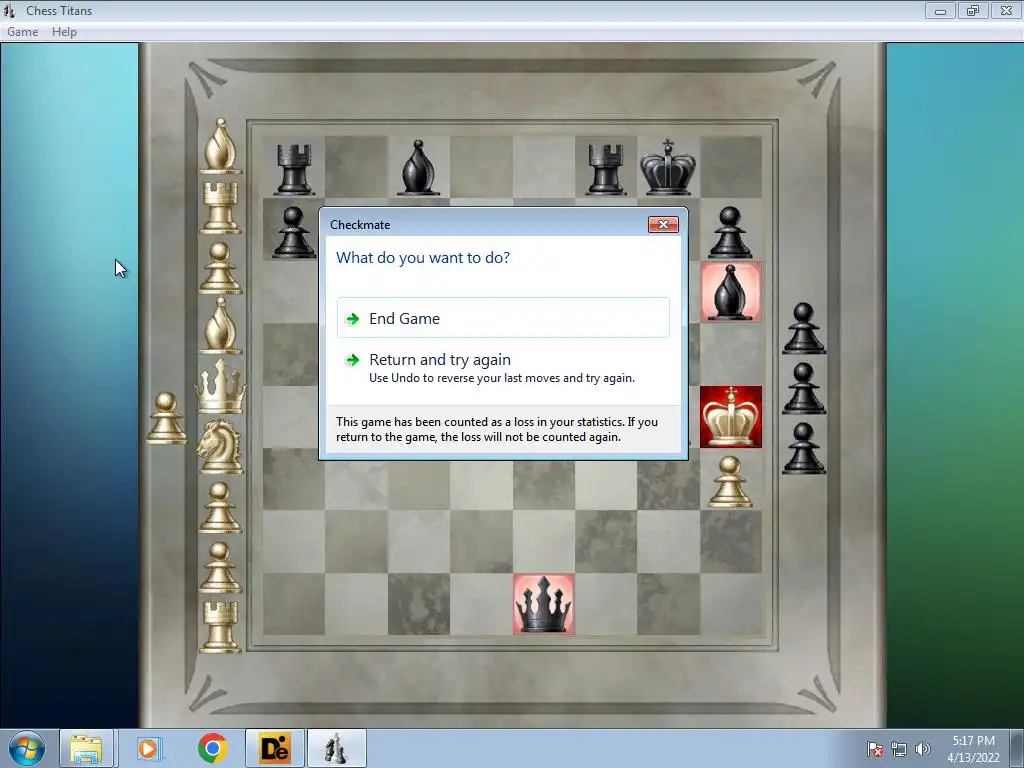Open the Game menu

point(23,32)
